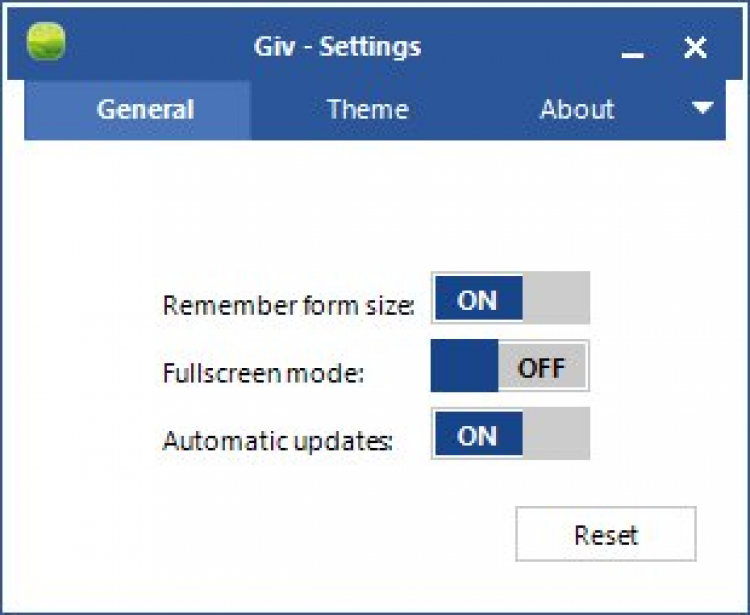This screenshot has height=615, width=750.
Task: Click the OFF knob of Fullscreen switch
Action: (x=542, y=366)
